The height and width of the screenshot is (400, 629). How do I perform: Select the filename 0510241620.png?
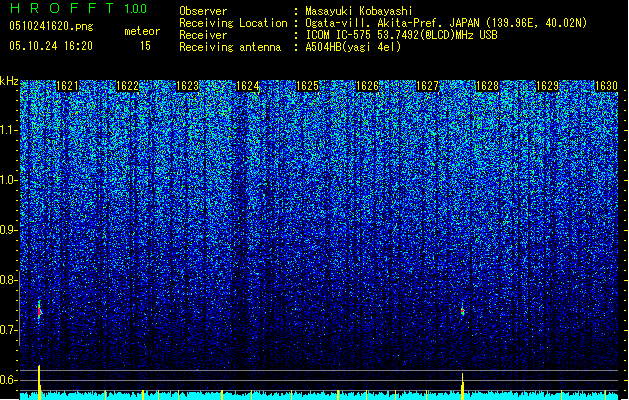click(x=51, y=26)
